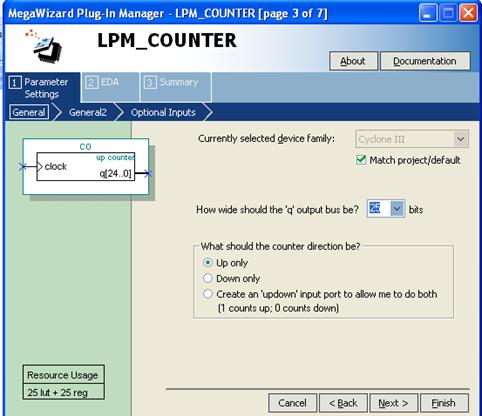Click the '25 lut + 25 reg' resource text
Viewport: 482px width, 416px height.
[58, 393]
